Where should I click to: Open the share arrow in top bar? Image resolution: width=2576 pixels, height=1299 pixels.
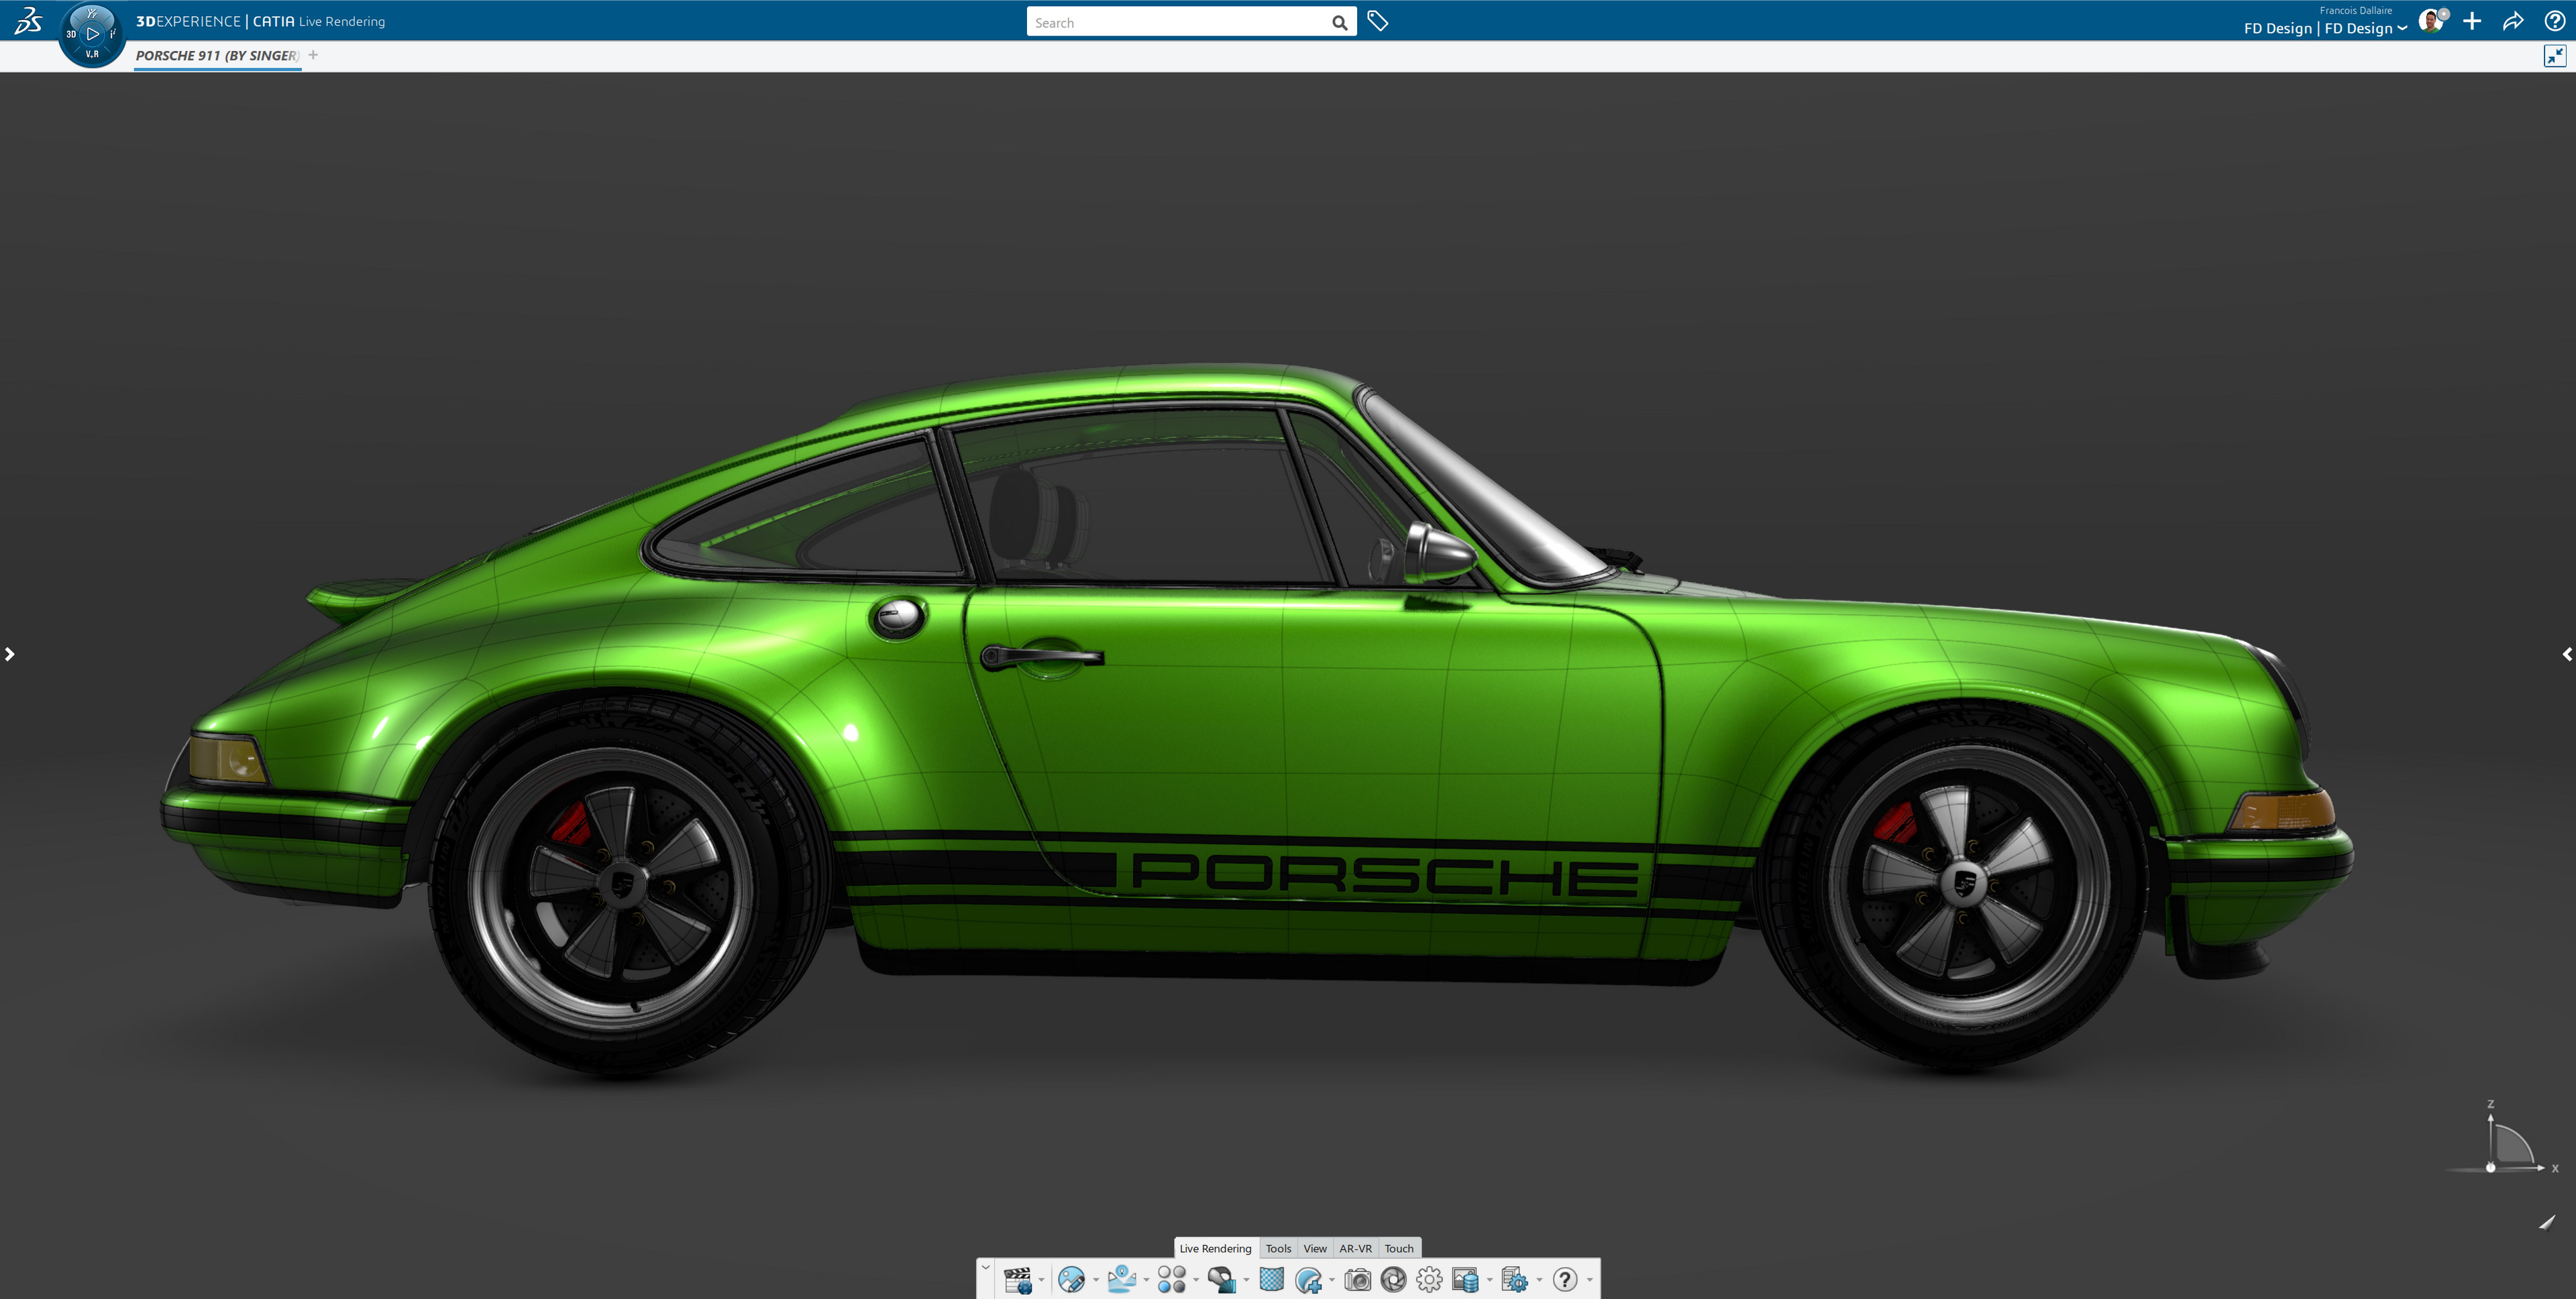pyautogui.click(x=2513, y=20)
